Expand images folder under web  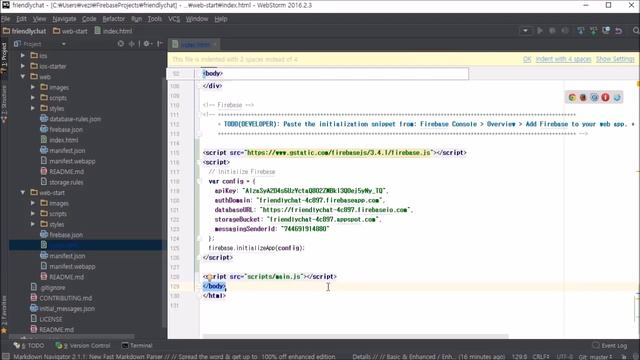33,87
